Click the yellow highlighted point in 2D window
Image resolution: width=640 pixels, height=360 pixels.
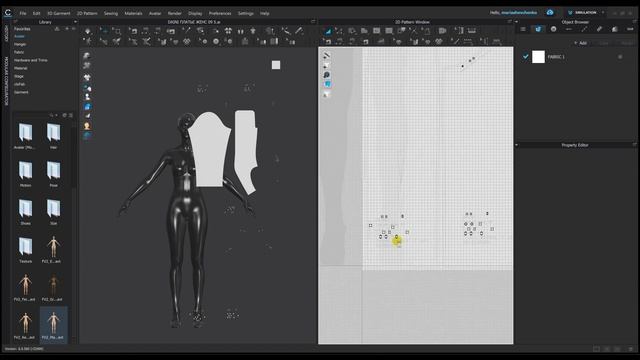[x=397, y=241]
